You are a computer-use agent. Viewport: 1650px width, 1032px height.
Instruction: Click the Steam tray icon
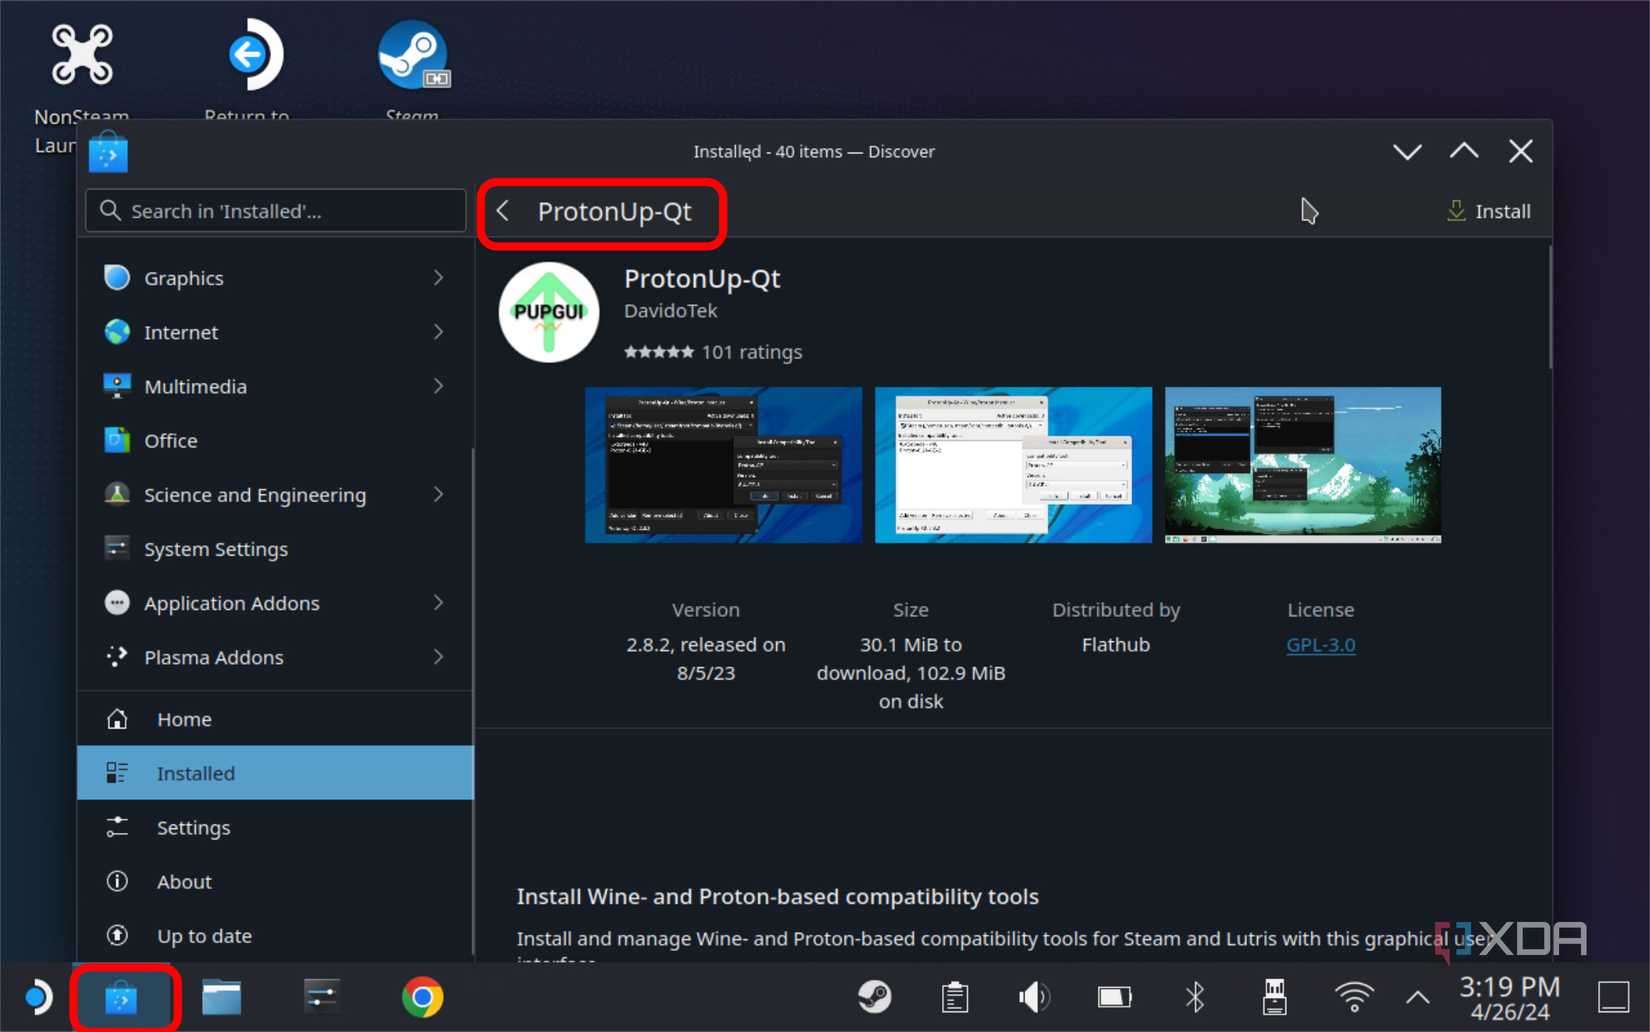click(875, 997)
